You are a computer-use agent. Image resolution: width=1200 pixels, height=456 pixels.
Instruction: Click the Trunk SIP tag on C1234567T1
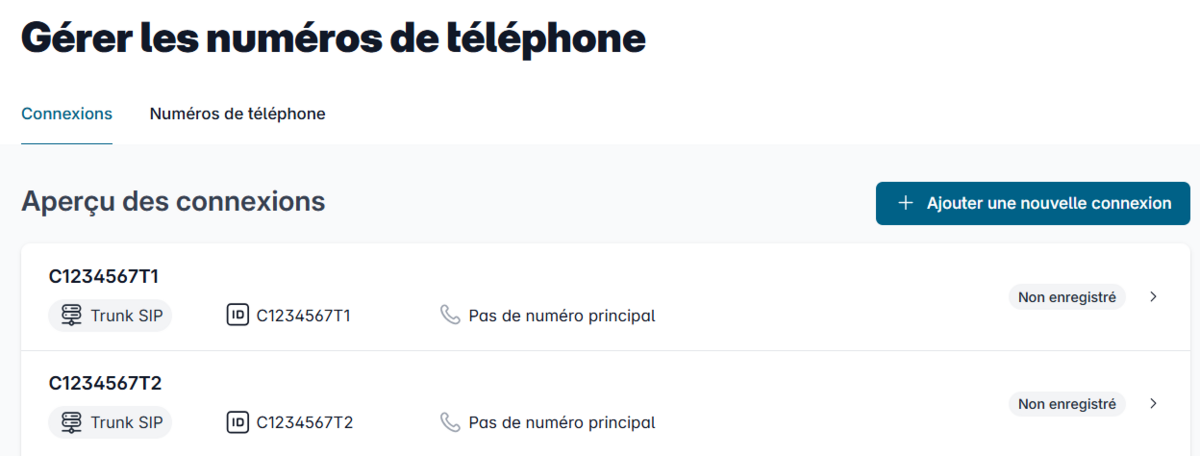126,316
